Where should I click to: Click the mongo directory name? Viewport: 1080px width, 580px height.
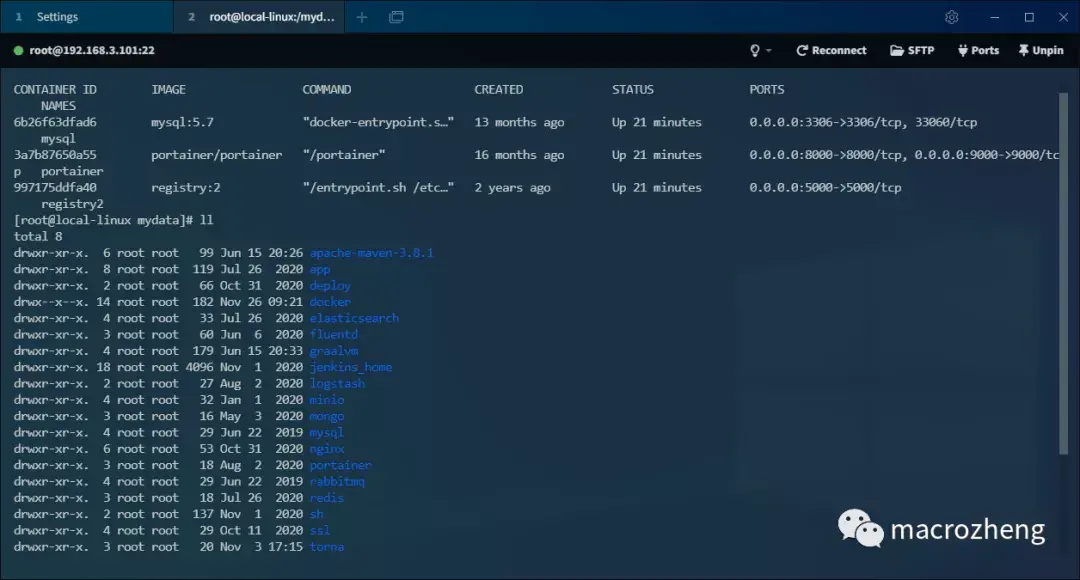tap(326, 417)
